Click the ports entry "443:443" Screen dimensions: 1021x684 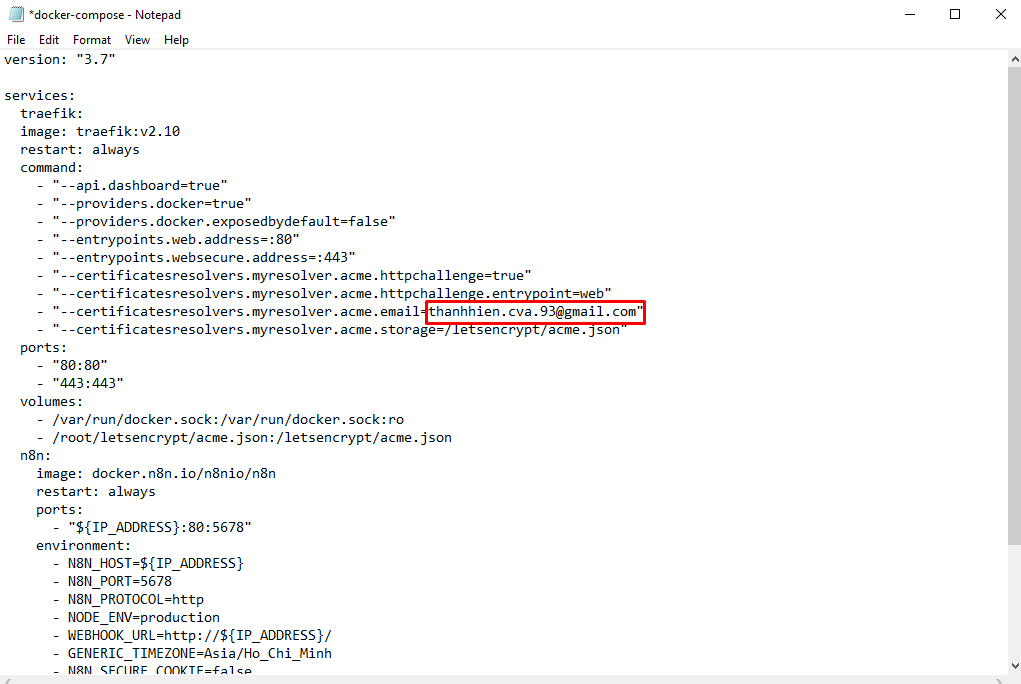(89, 383)
